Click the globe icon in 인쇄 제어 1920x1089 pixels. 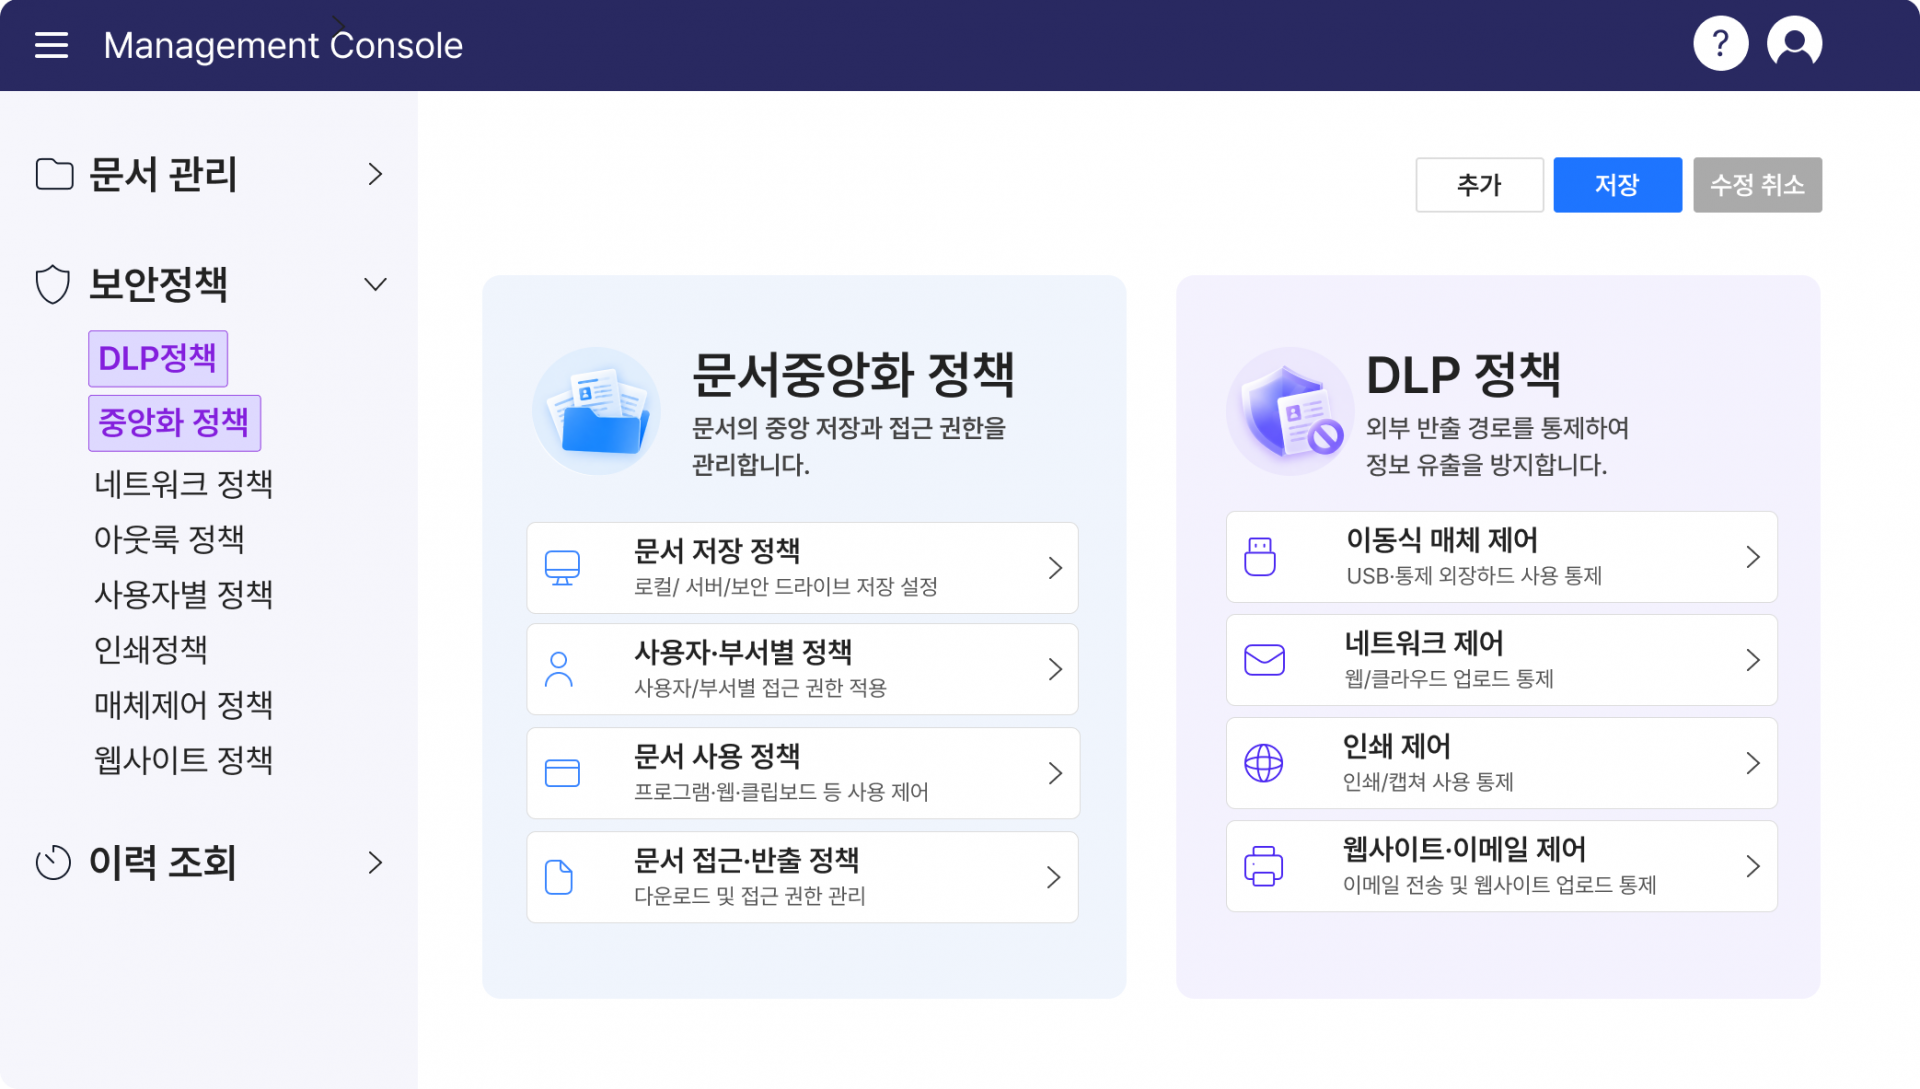pos(1264,763)
